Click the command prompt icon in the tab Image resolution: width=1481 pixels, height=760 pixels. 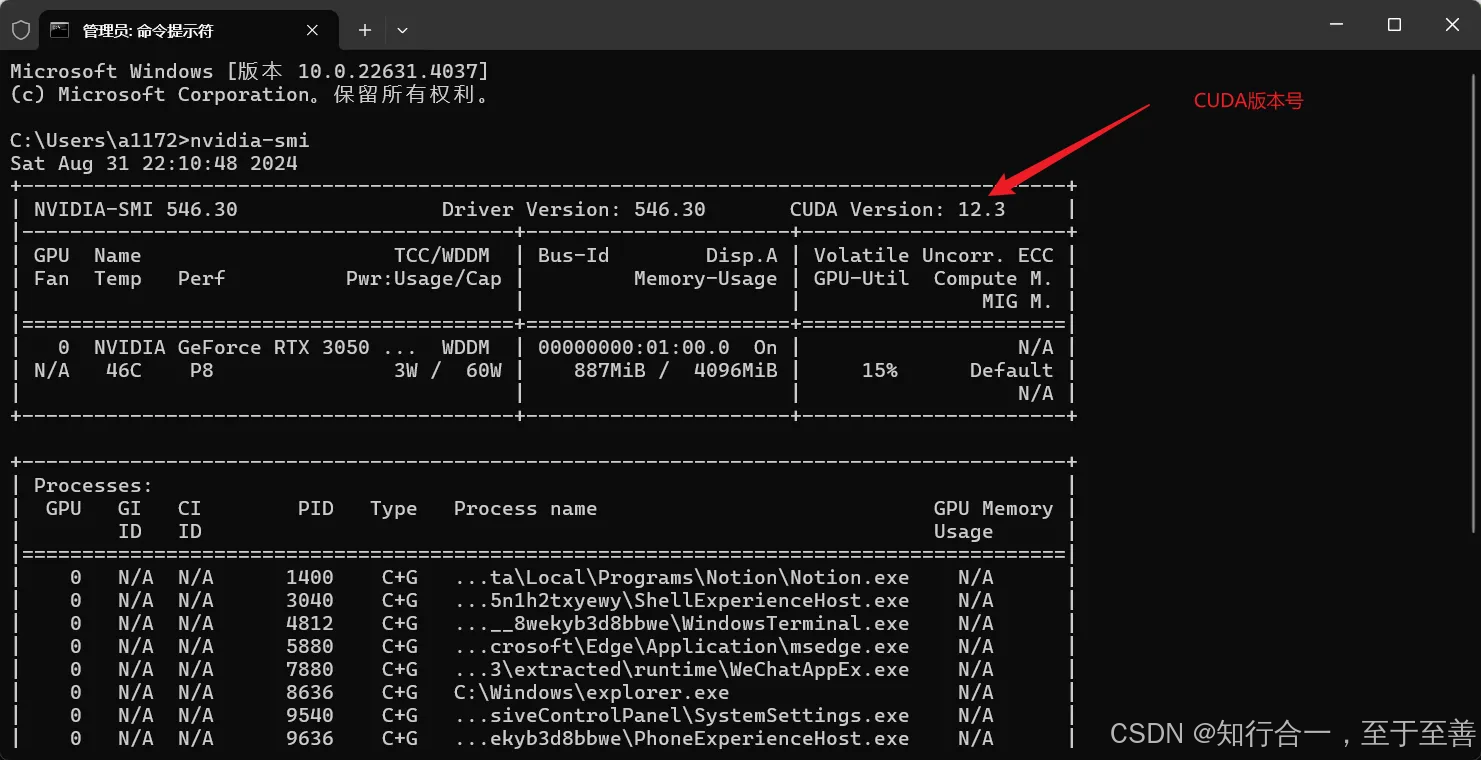click(x=60, y=30)
